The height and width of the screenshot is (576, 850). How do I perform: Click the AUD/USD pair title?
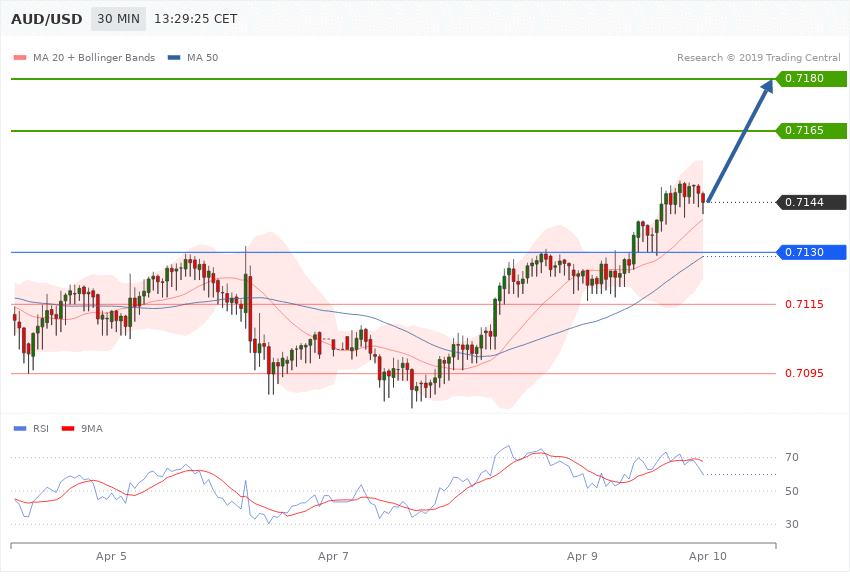(47, 19)
